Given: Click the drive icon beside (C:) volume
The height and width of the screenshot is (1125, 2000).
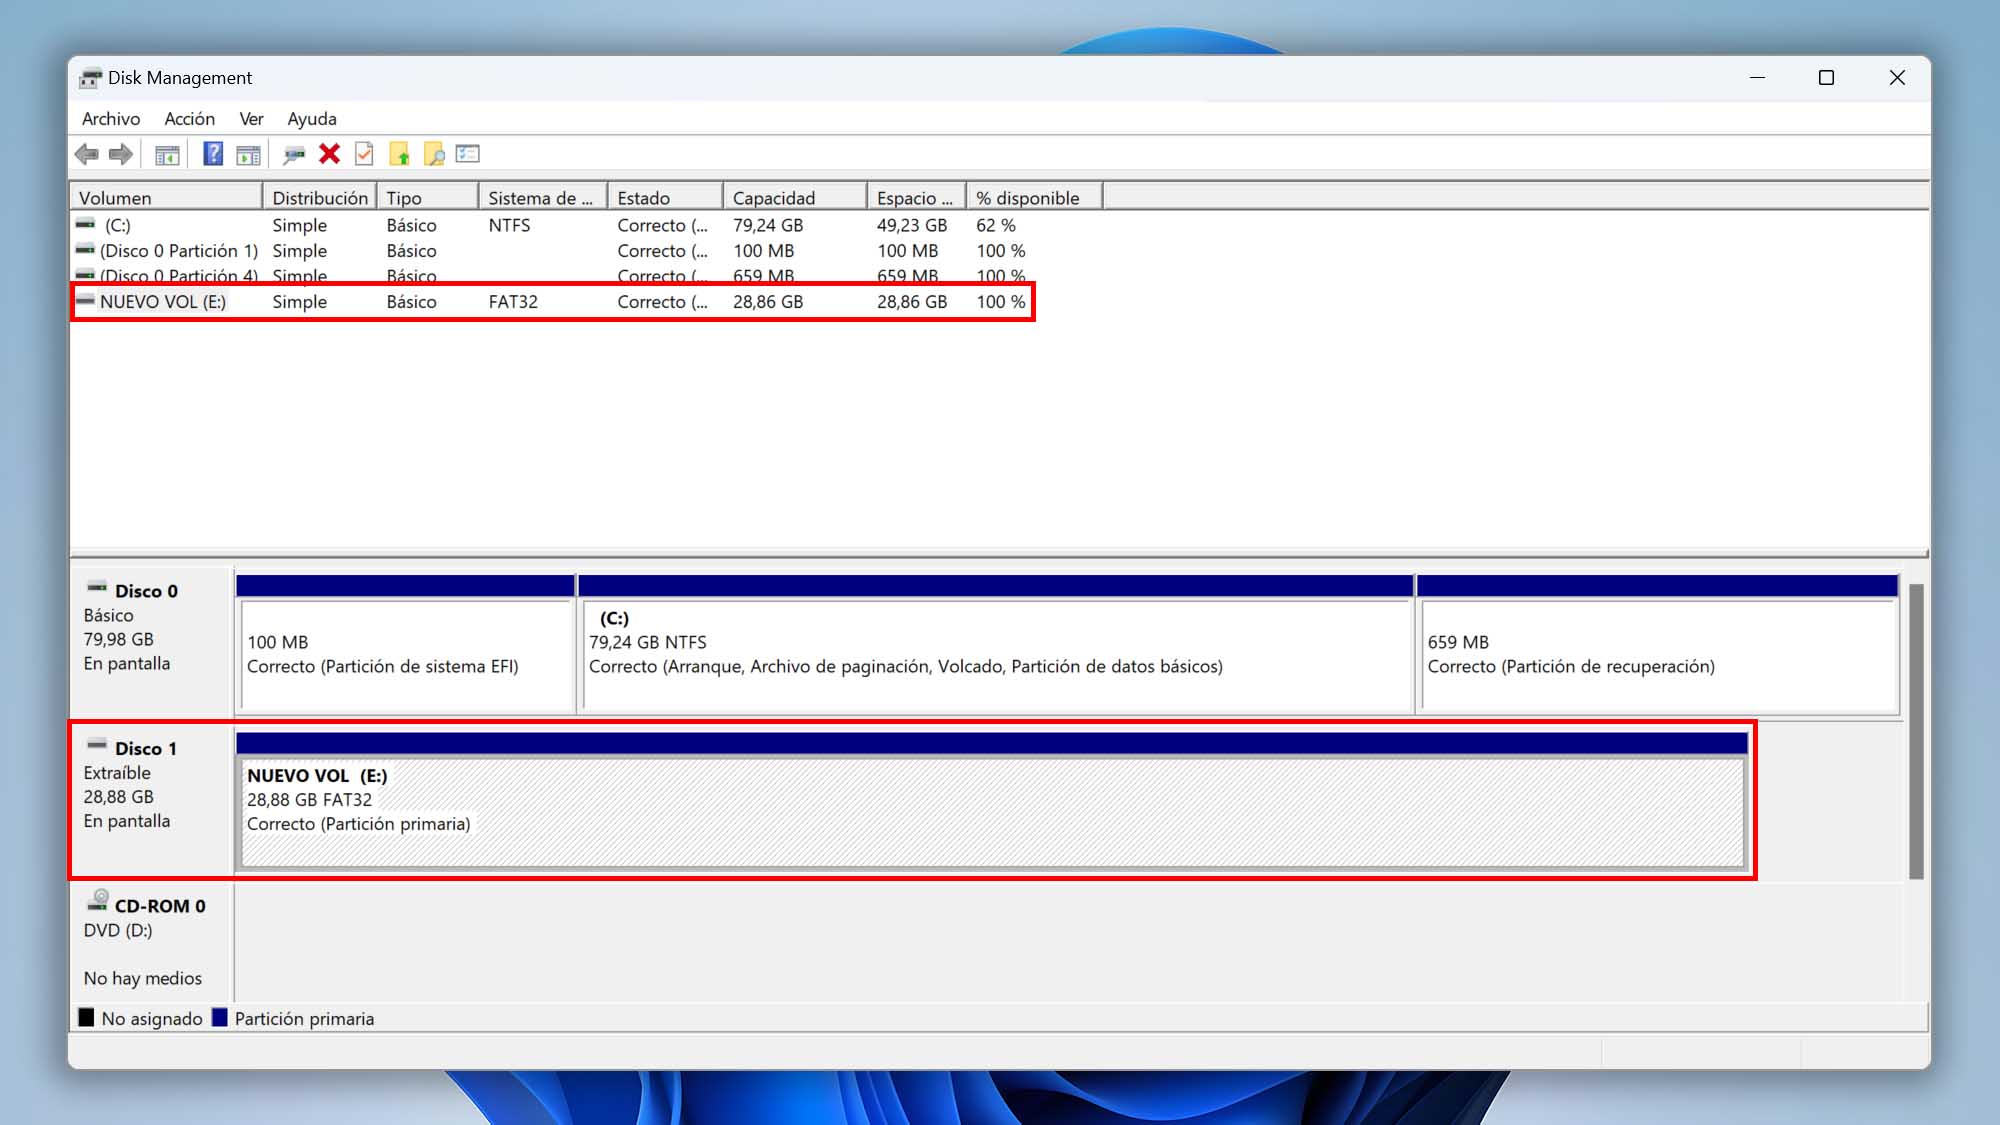Looking at the screenshot, I should tap(86, 224).
